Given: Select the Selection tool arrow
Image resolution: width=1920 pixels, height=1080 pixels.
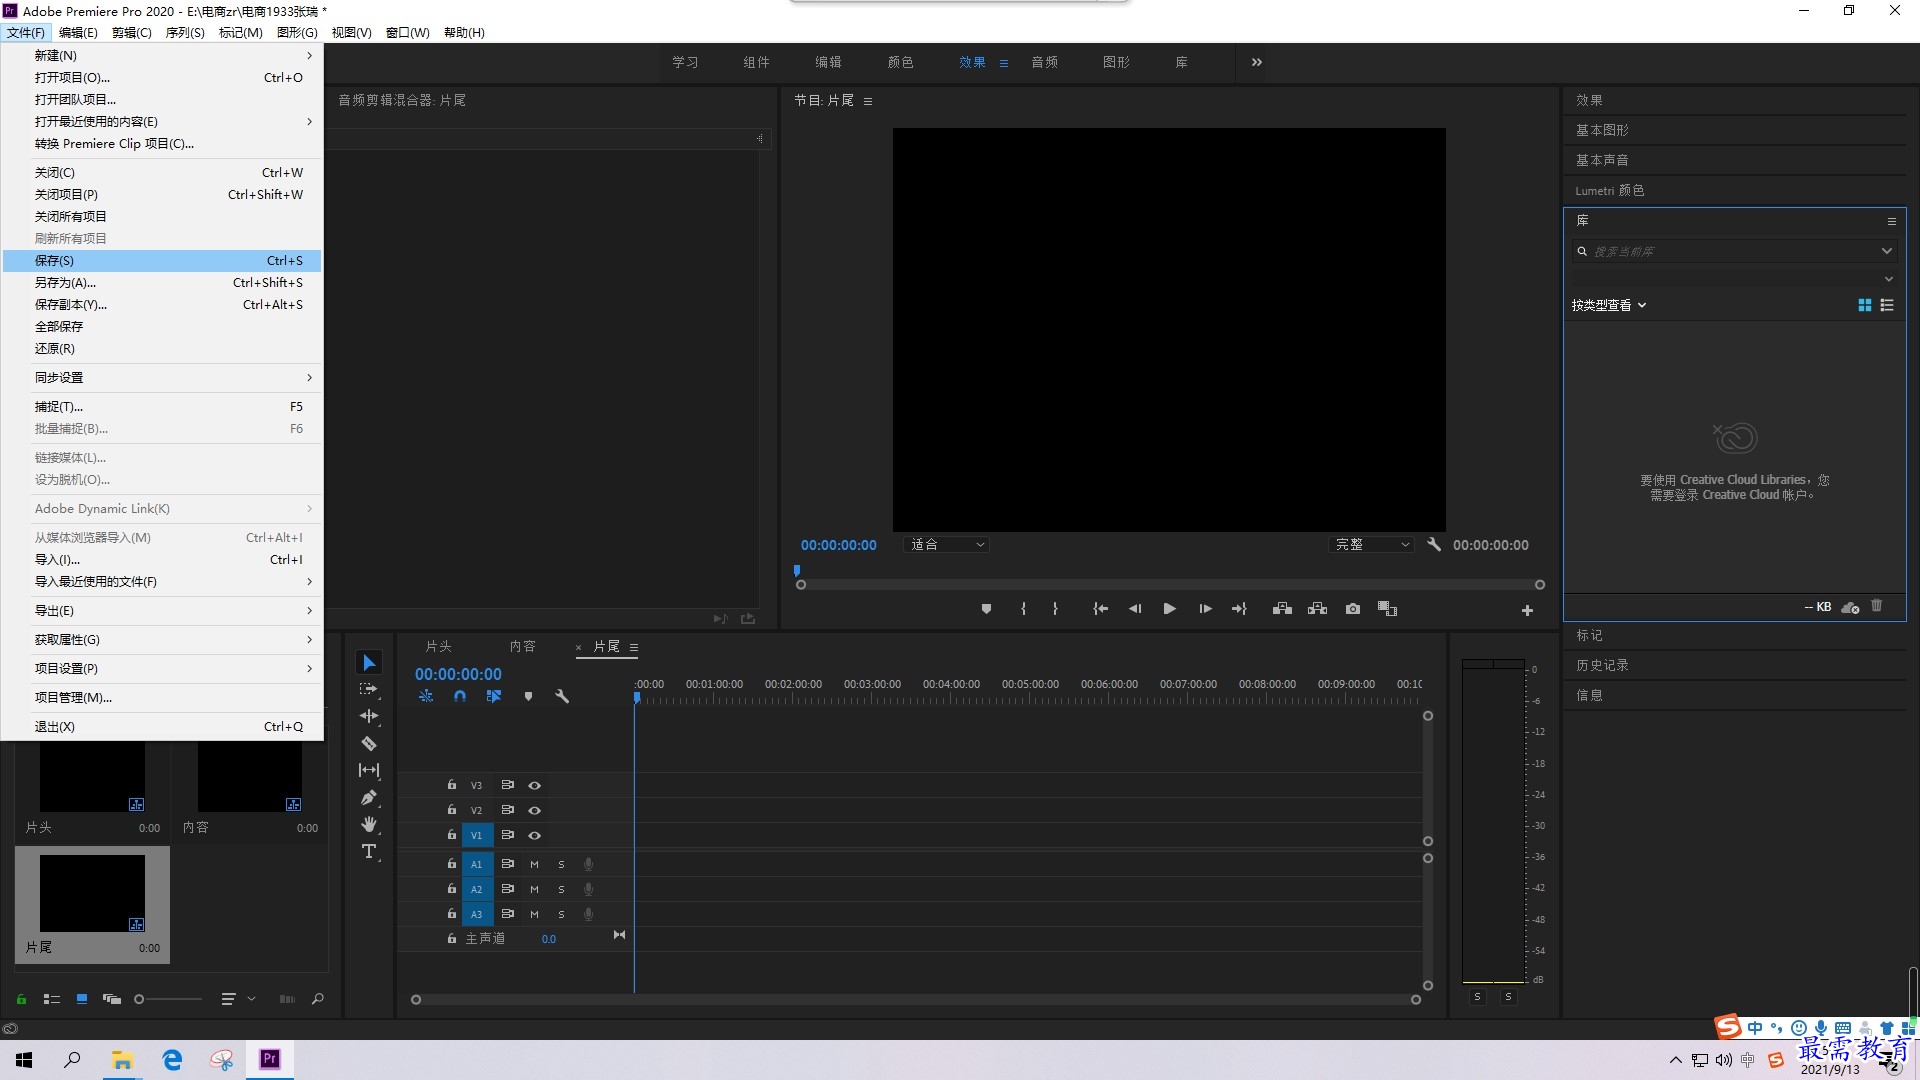Looking at the screenshot, I should pyautogui.click(x=369, y=663).
